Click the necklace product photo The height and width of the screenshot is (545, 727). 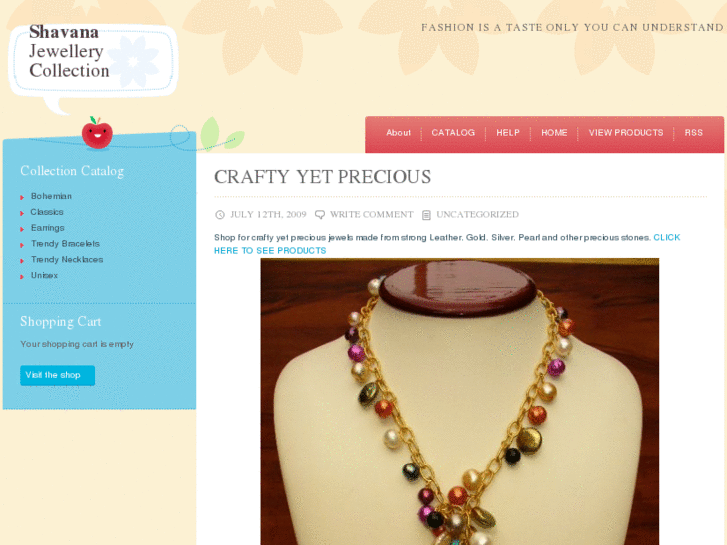point(459,402)
